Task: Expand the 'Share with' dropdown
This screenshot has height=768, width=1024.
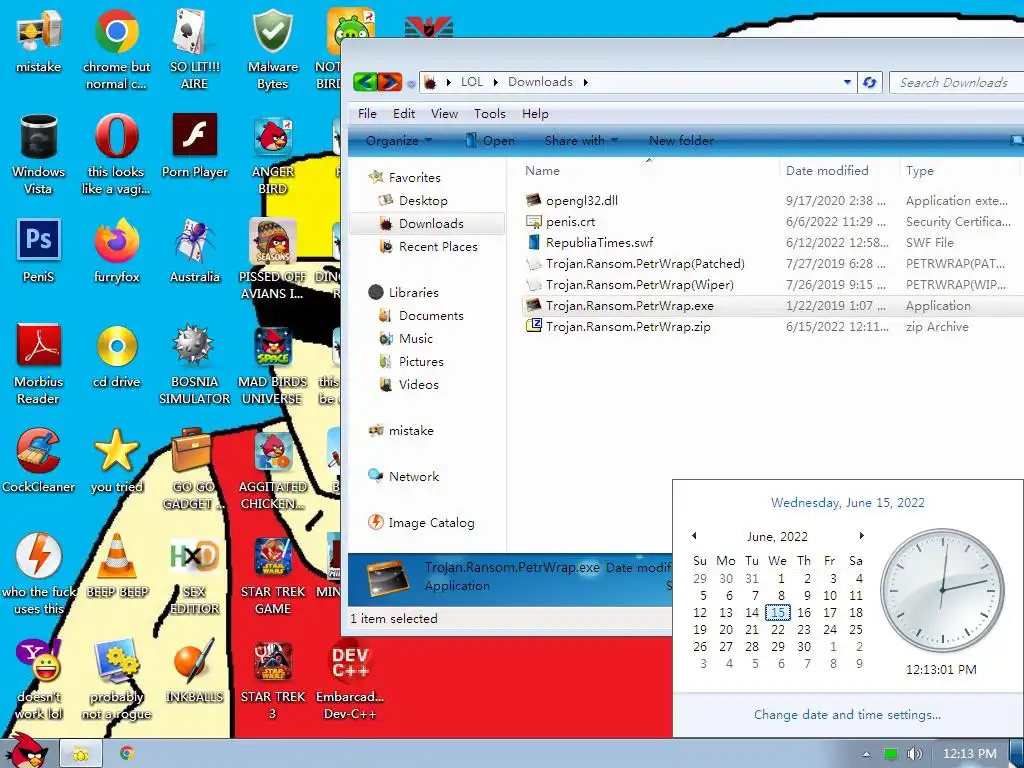Action: click(x=581, y=140)
